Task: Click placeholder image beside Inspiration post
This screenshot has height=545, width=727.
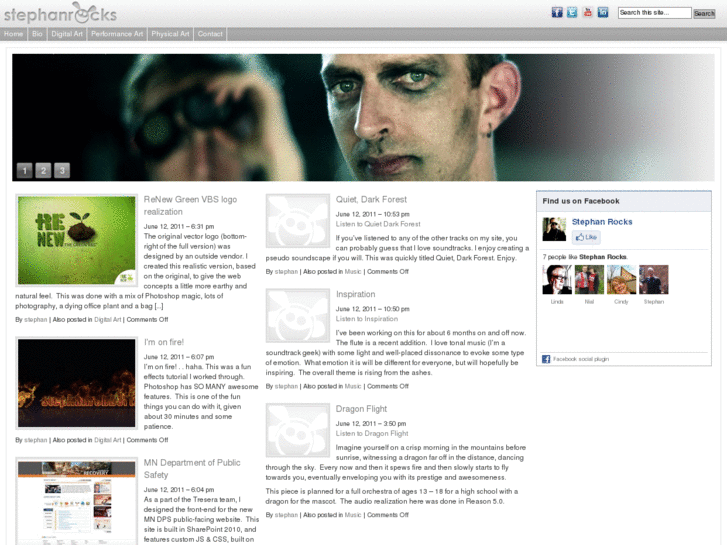Action: 298,315
